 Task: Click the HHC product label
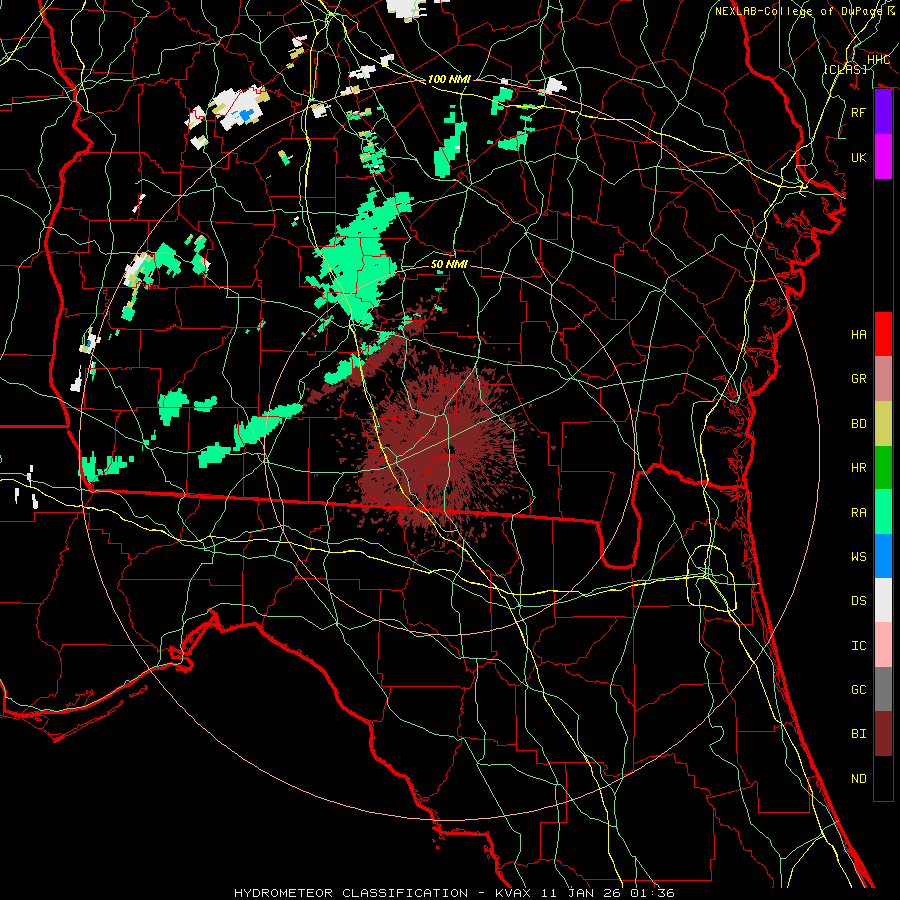pos(879,60)
